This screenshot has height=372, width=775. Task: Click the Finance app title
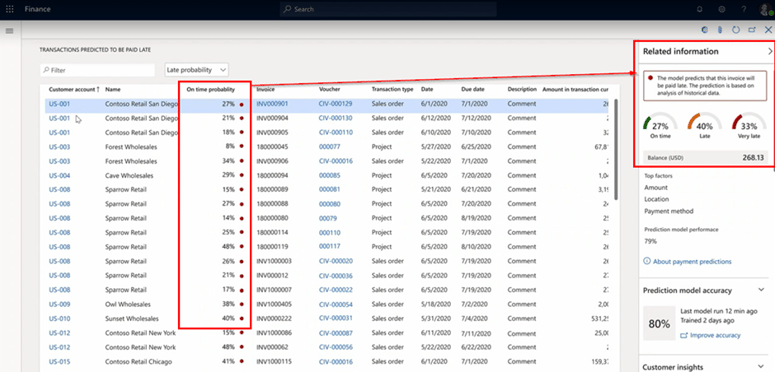pos(38,9)
